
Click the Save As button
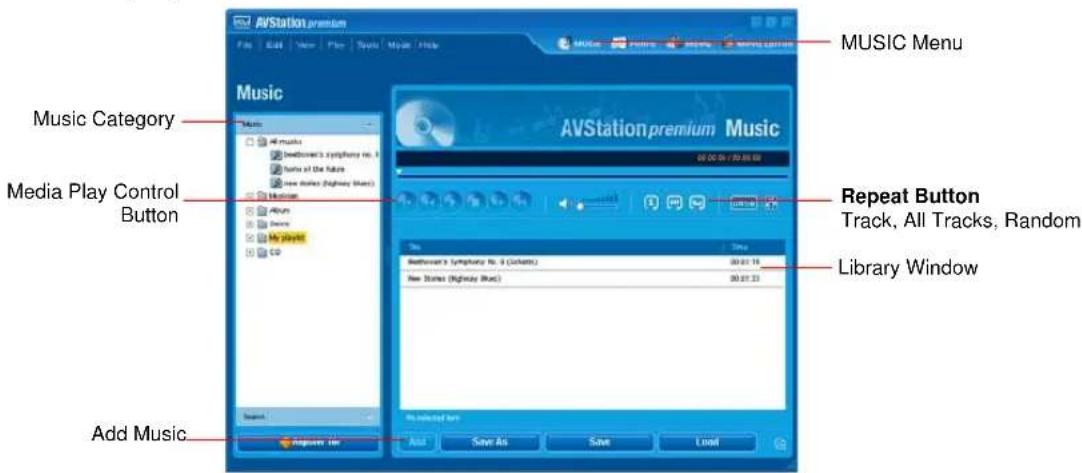tap(489, 442)
